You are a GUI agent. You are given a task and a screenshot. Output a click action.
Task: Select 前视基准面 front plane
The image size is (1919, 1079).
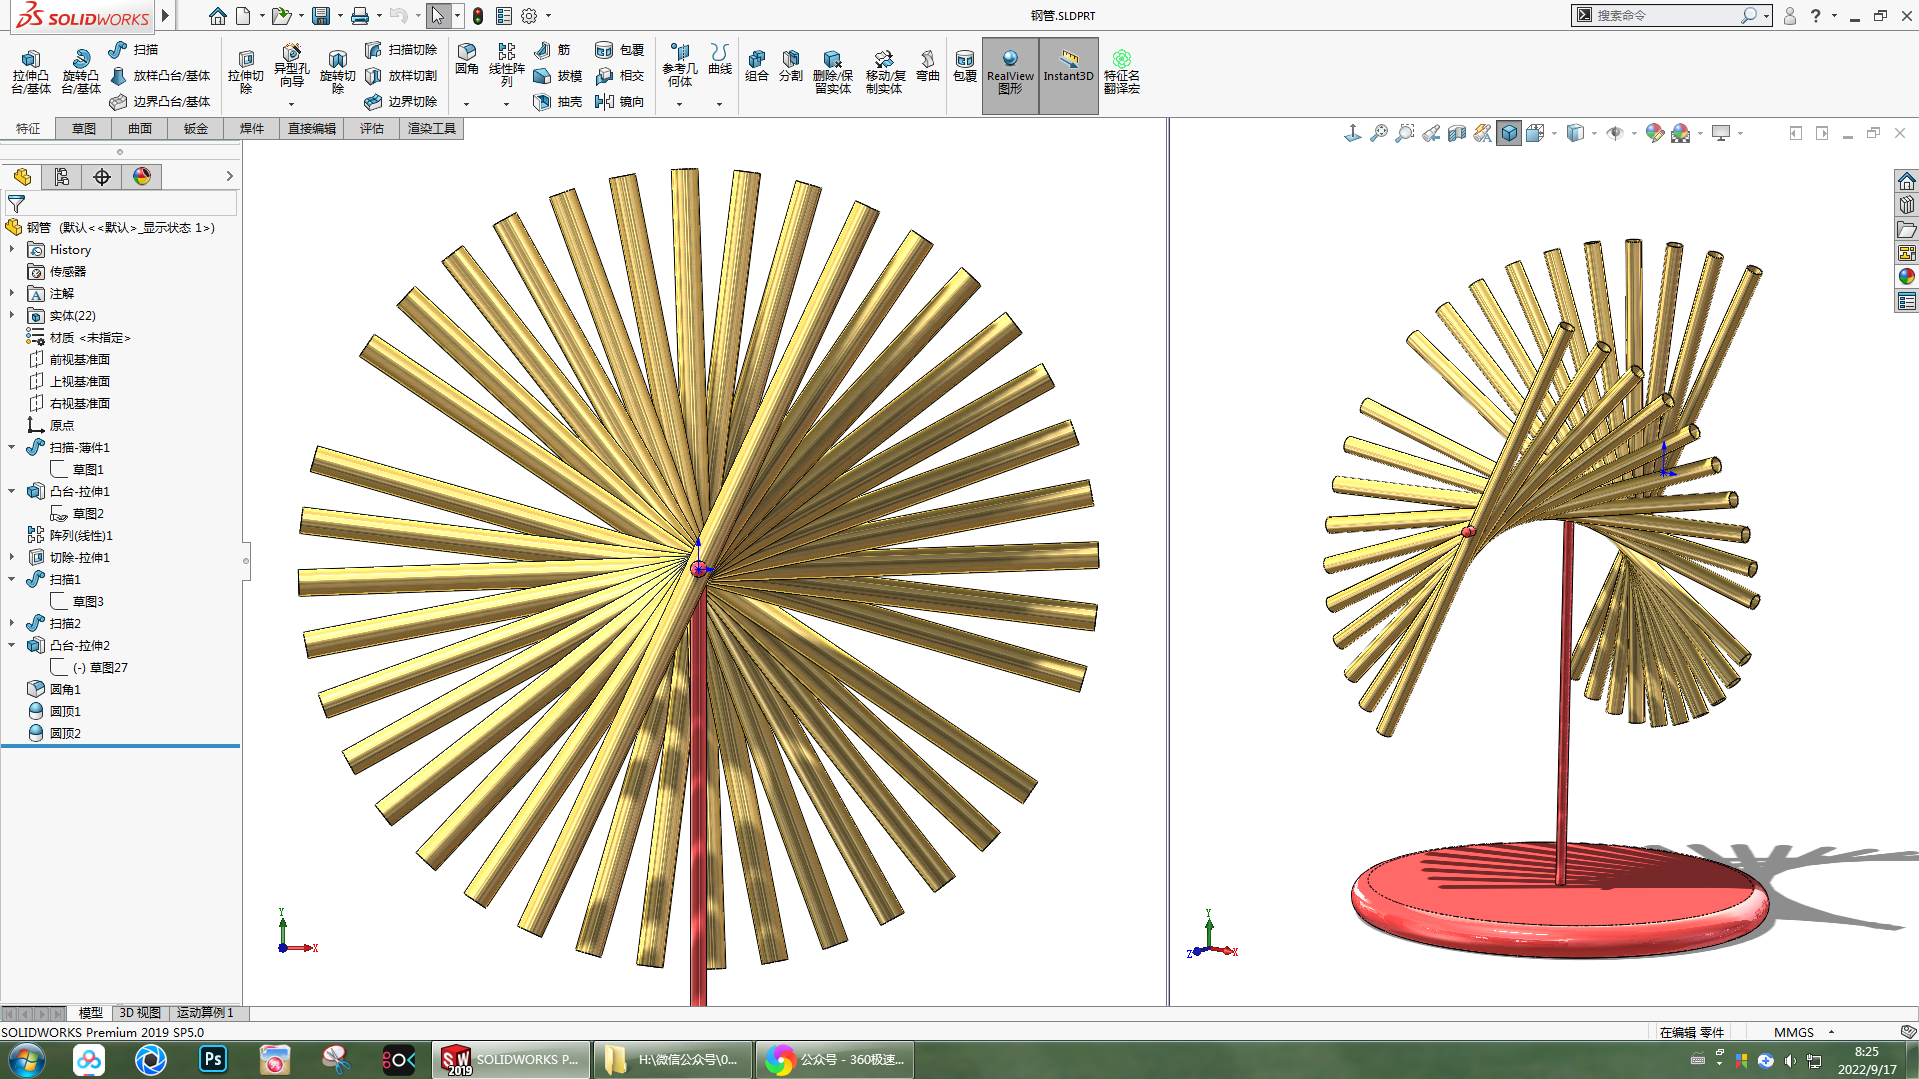(80, 359)
